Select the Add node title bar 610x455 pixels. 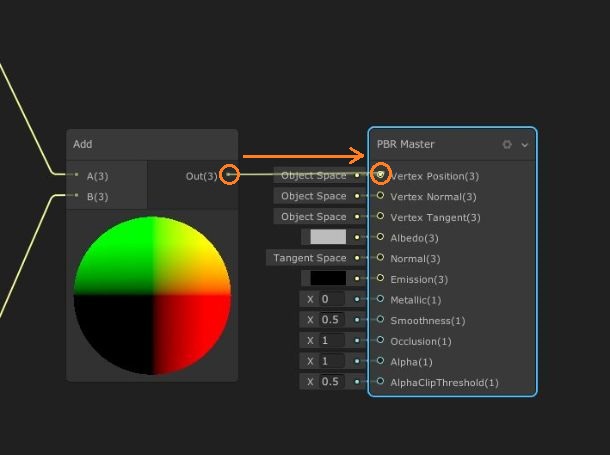pos(152,144)
